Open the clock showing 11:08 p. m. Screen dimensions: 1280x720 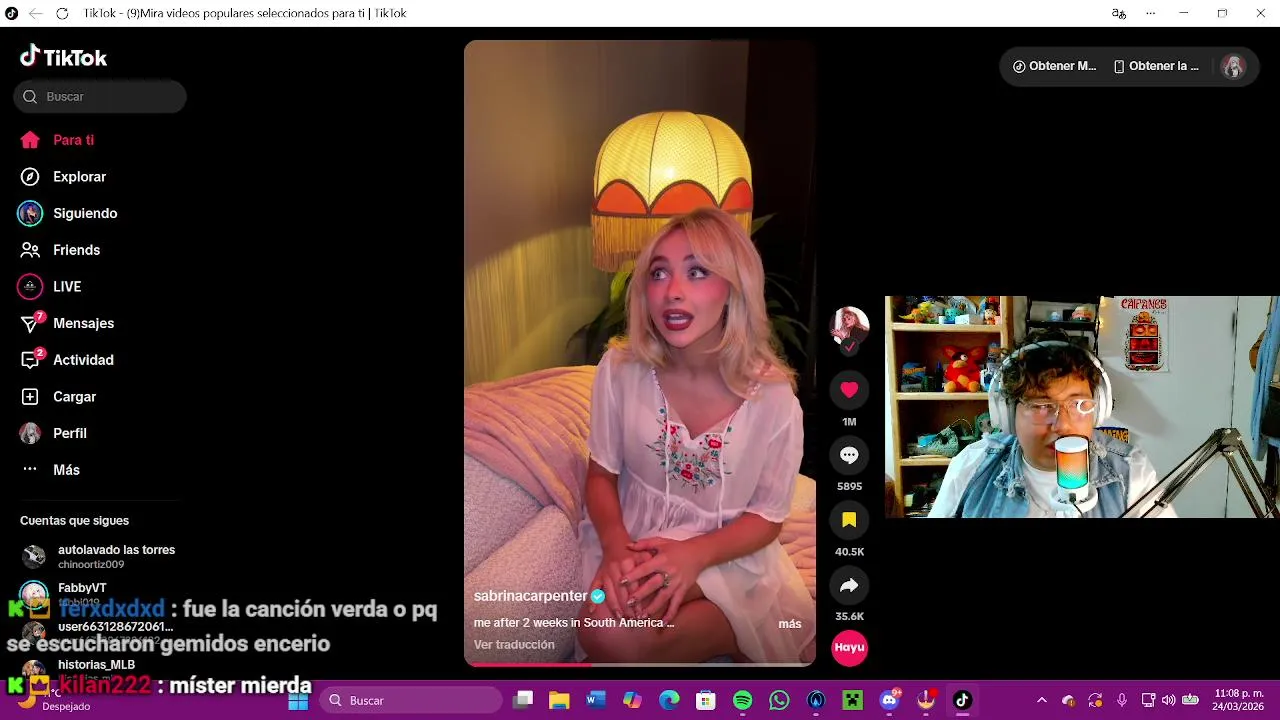1239,701
